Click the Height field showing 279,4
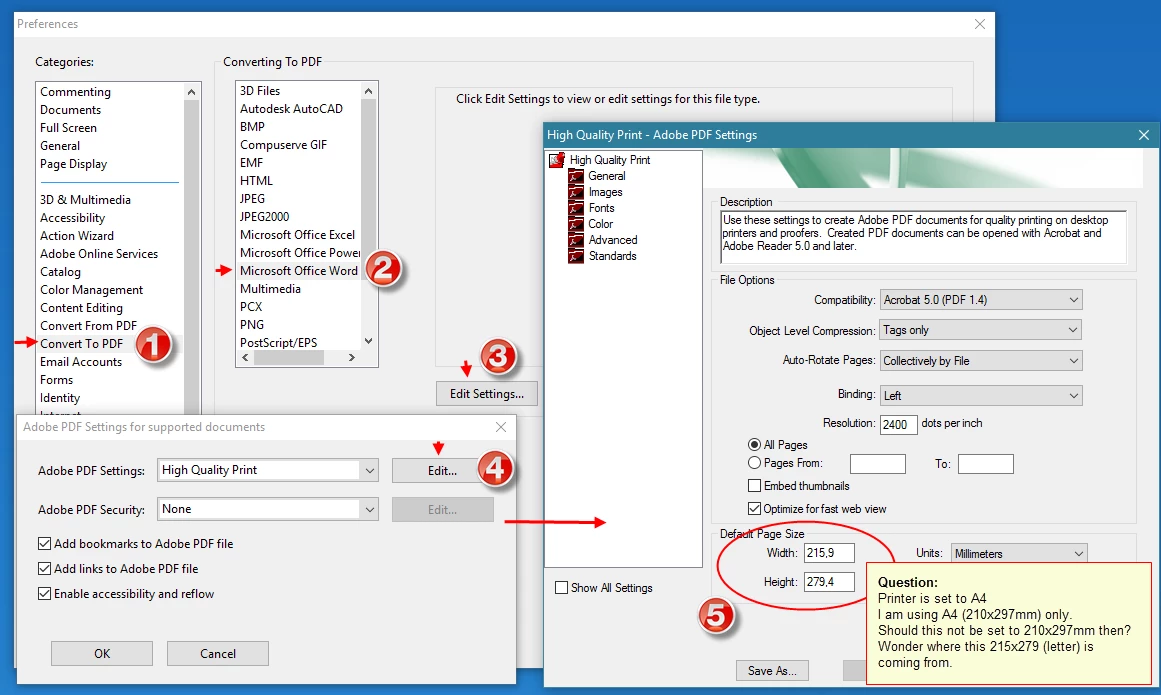 tap(829, 582)
